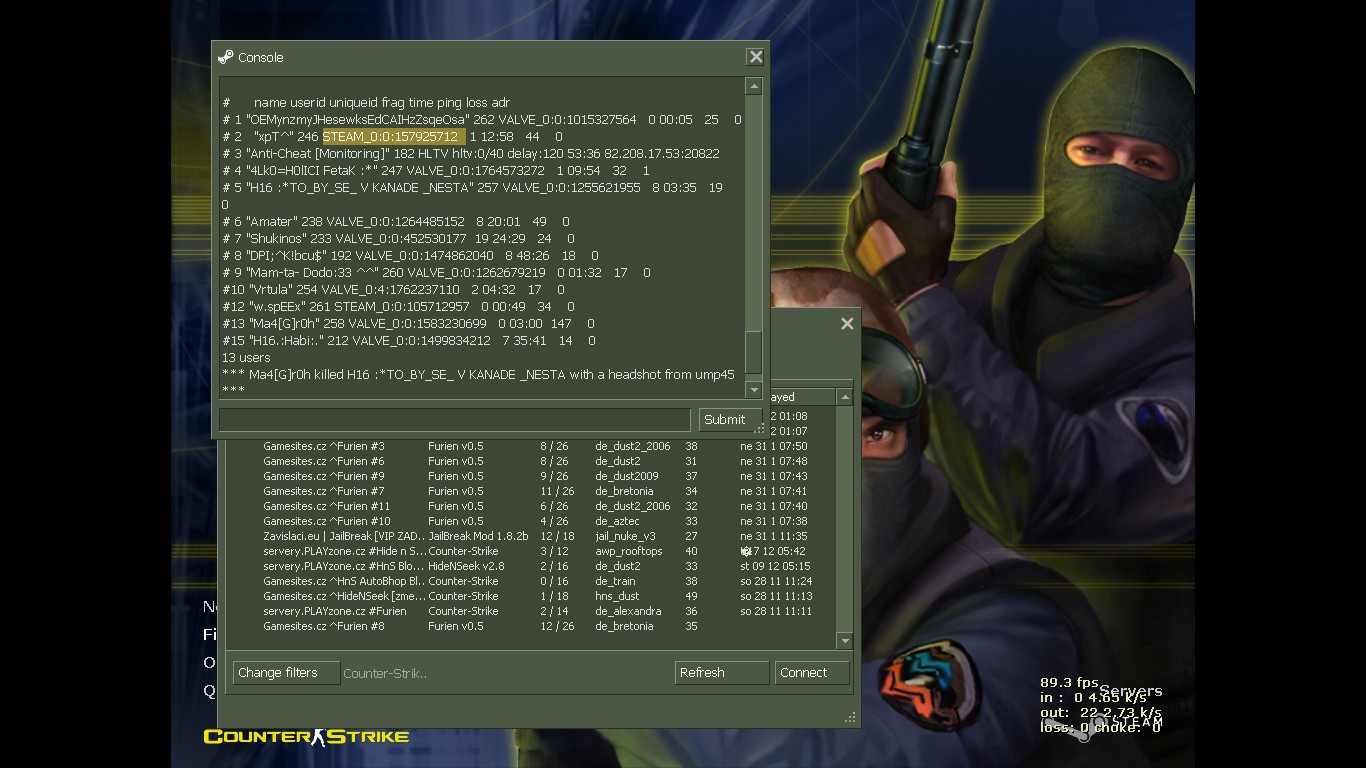Click the Steam icon in Console title bar
This screenshot has width=1366, height=768.
[226, 58]
